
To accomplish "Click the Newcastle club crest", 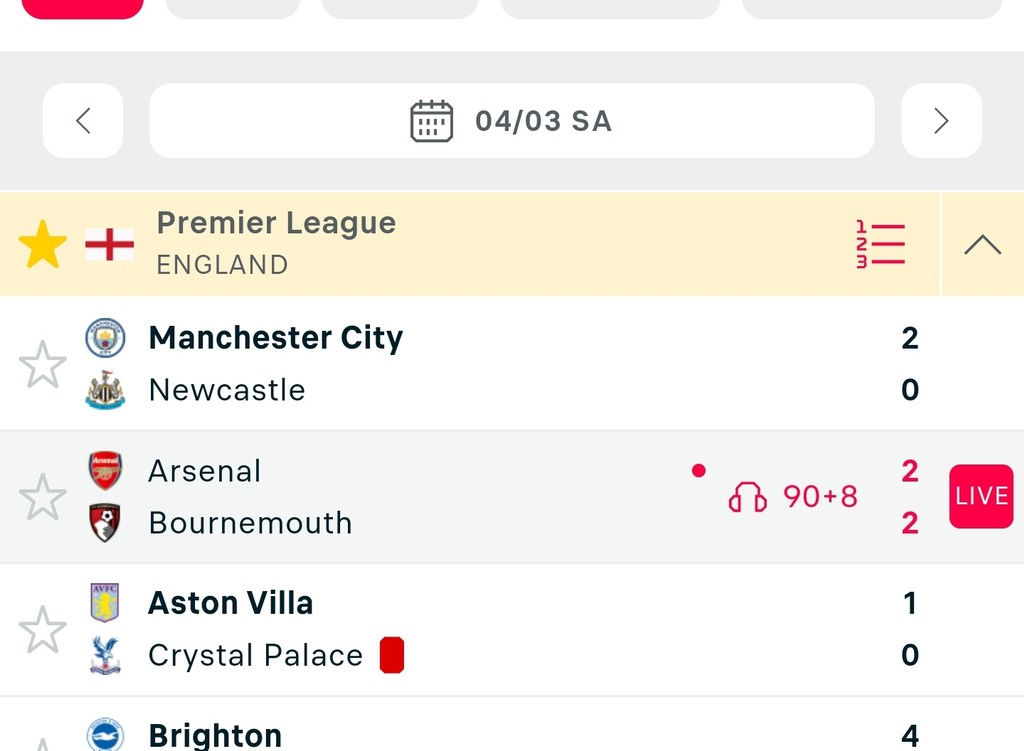I will [x=105, y=390].
